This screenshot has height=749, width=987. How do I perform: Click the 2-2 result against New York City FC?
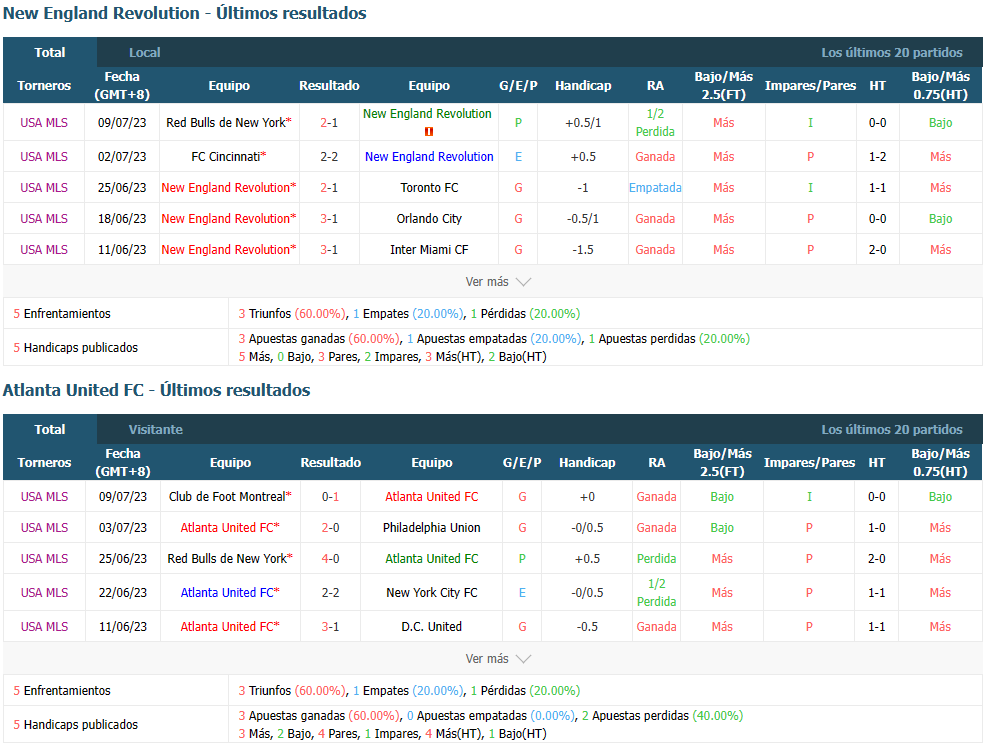click(330, 593)
